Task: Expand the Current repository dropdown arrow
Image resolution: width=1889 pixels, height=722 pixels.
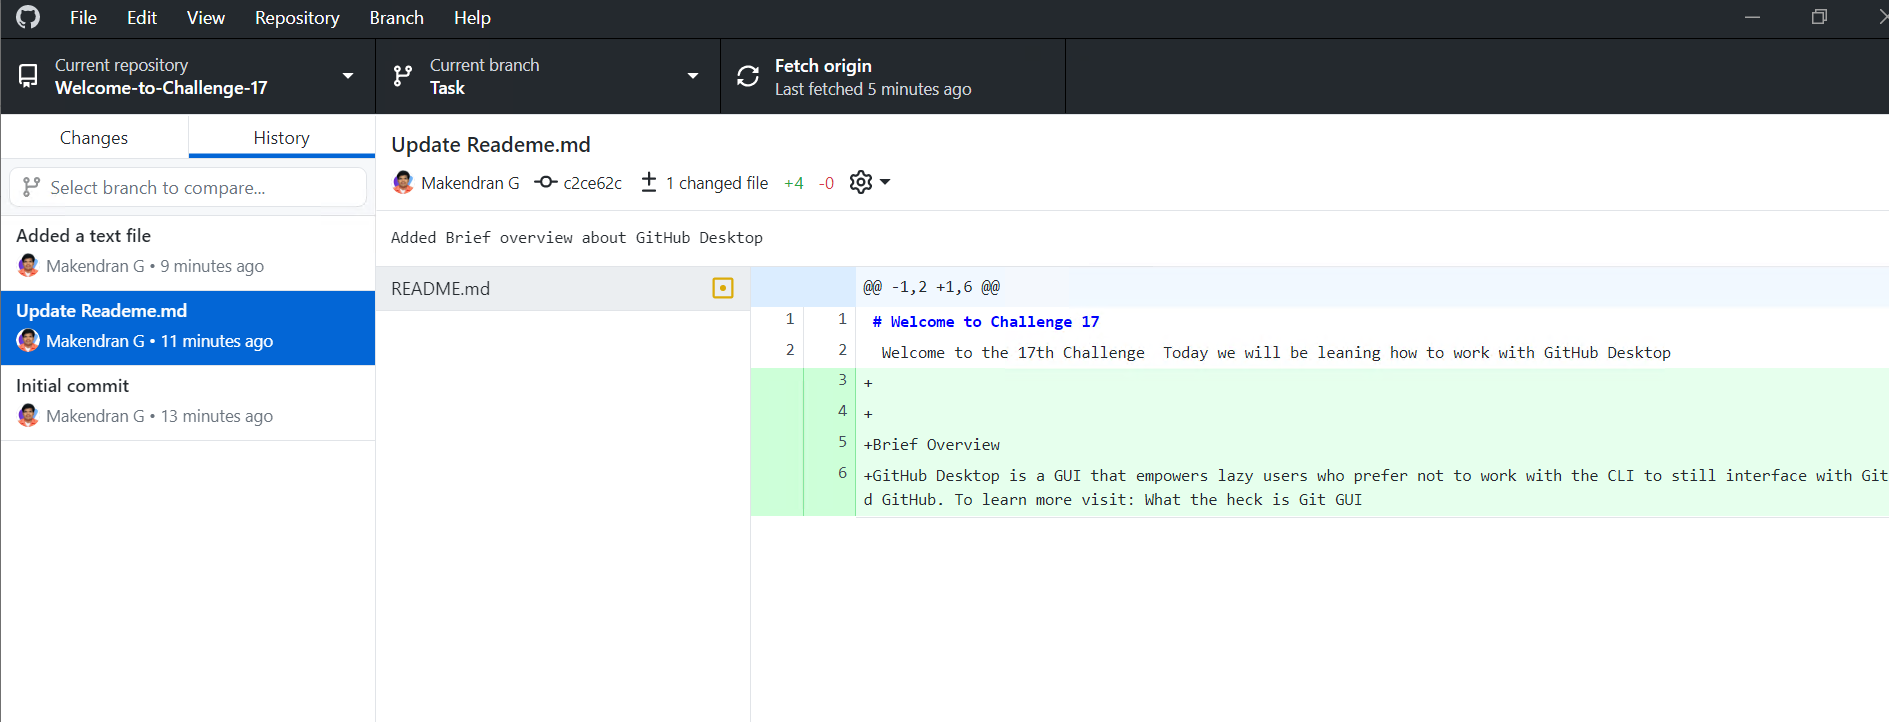Action: (348, 76)
